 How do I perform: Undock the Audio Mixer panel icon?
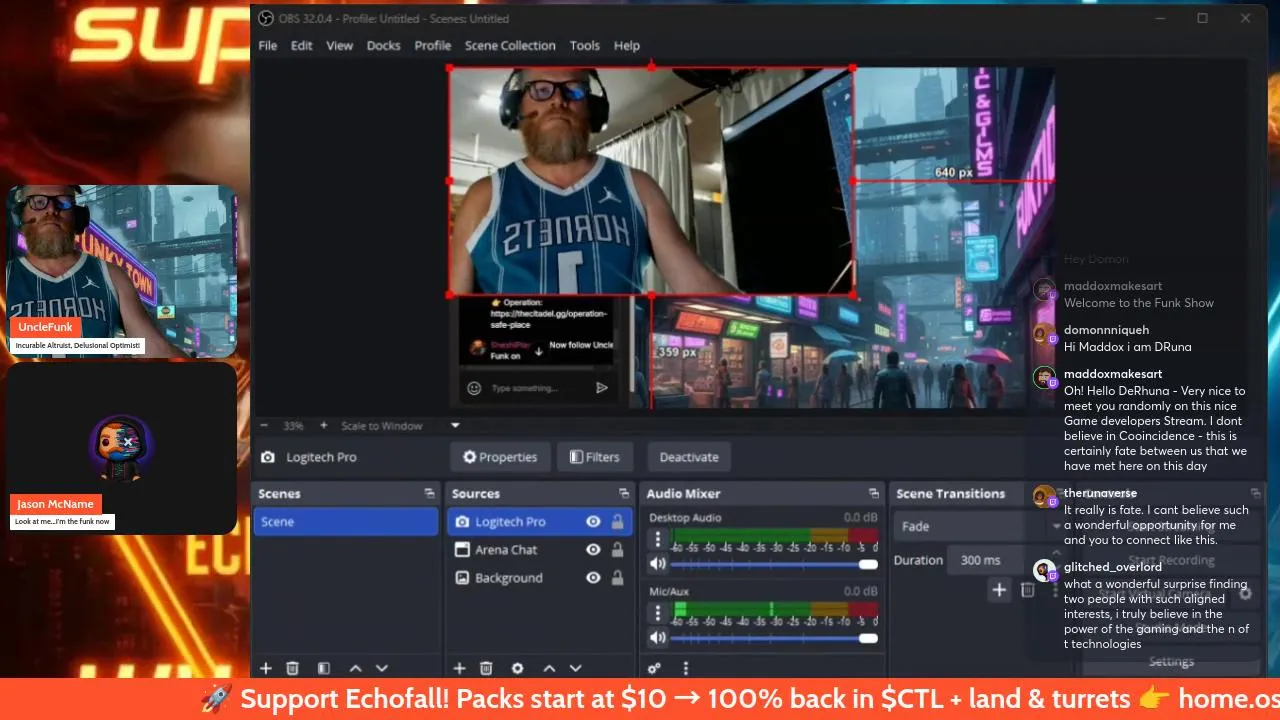pos(874,494)
